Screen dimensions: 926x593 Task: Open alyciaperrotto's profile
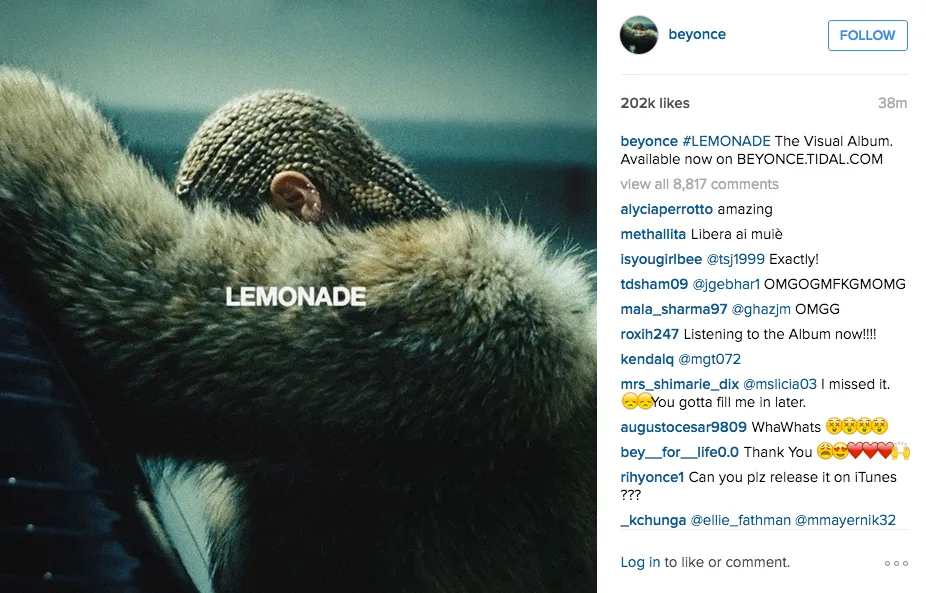pyautogui.click(x=667, y=209)
